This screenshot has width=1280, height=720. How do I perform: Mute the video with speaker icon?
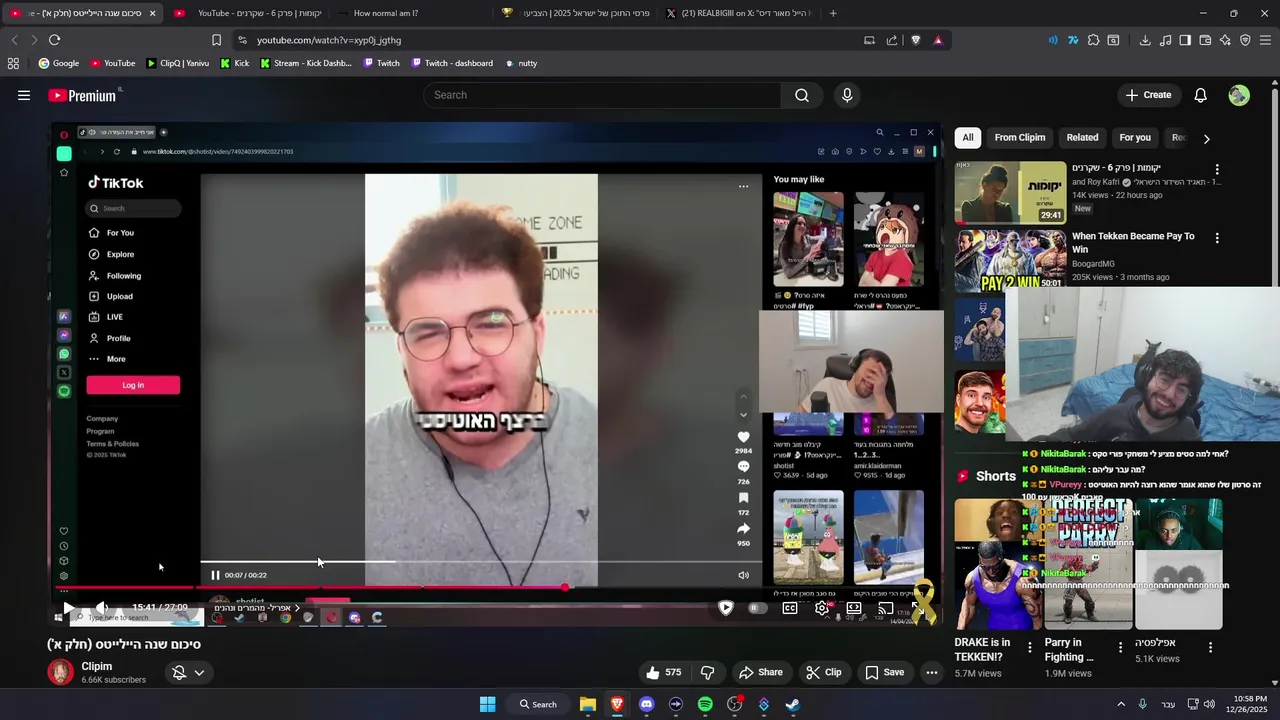[101, 608]
